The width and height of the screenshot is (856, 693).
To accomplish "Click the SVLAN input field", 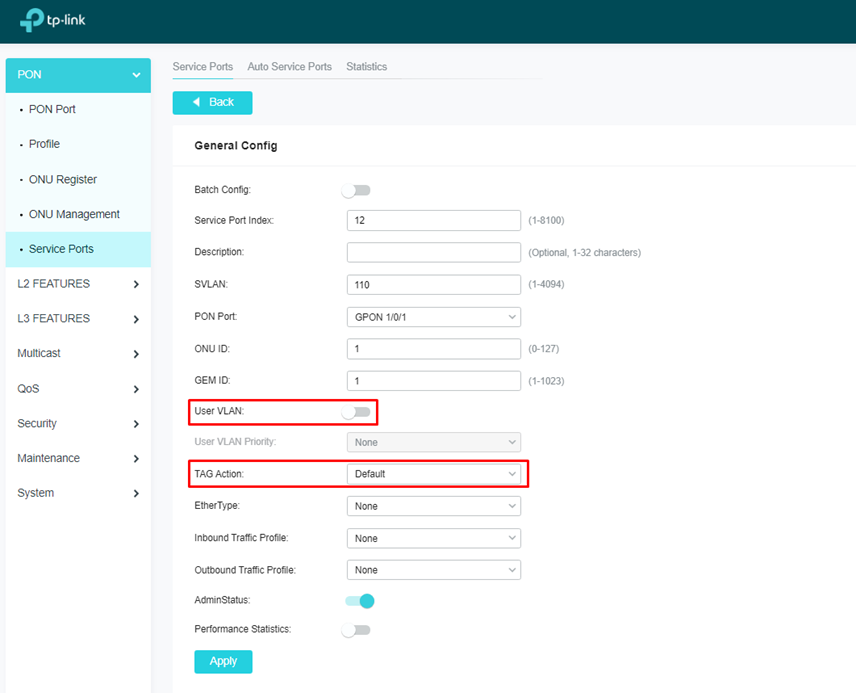I will click(433, 285).
